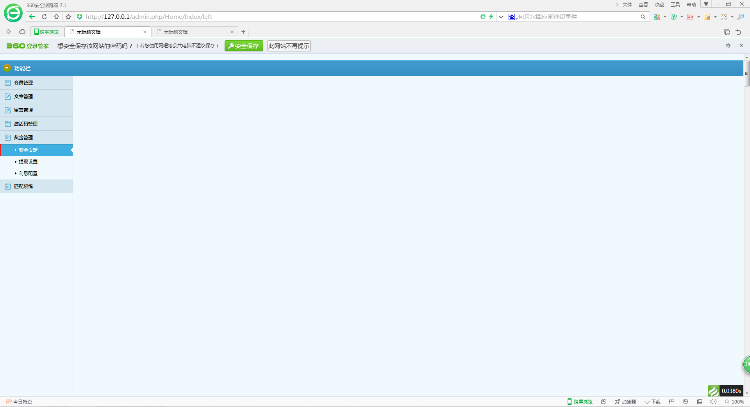This screenshot has width=750, height=407.
Task: Click the screenshot scissors extension icon
Action: (724, 17)
